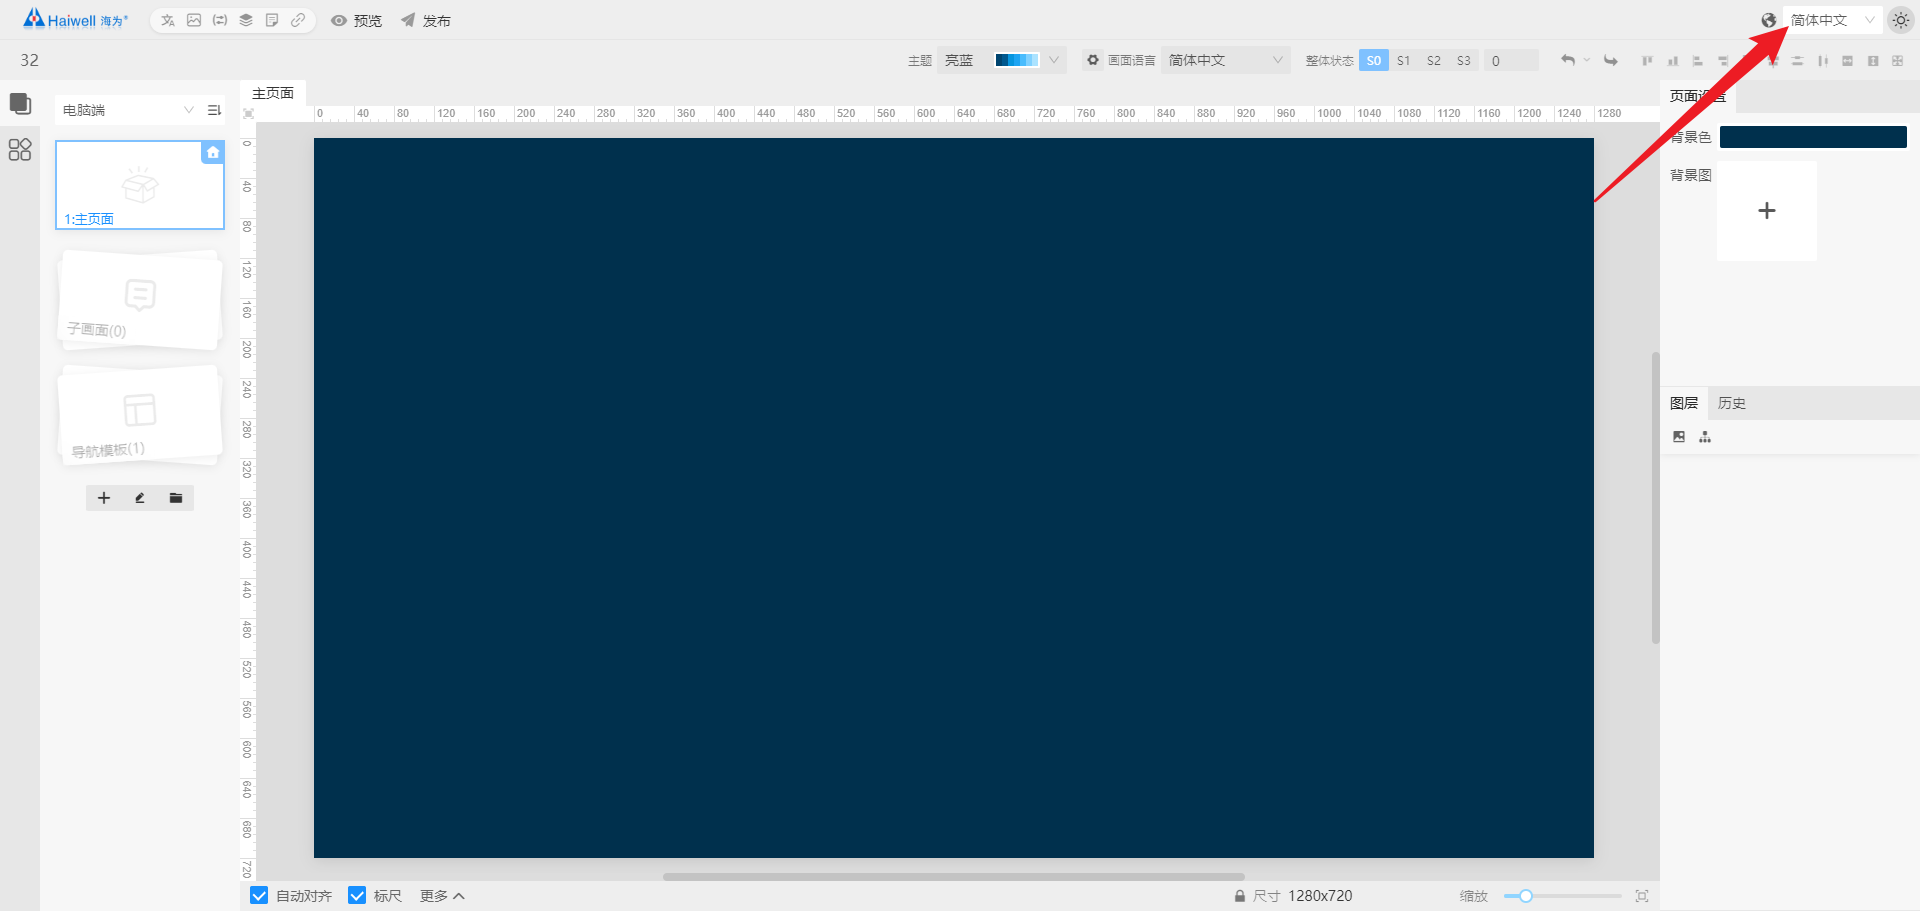Click the fit-to-screen zoom icon
The width and height of the screenshot is (1920, 911).
click(x=1641, y=896)
